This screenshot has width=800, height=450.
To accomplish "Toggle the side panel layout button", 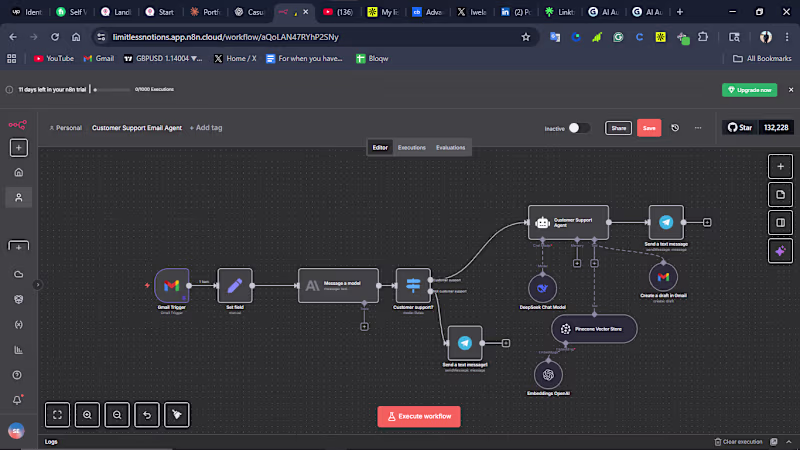I will pyautogui.click(x=780, y=222).
